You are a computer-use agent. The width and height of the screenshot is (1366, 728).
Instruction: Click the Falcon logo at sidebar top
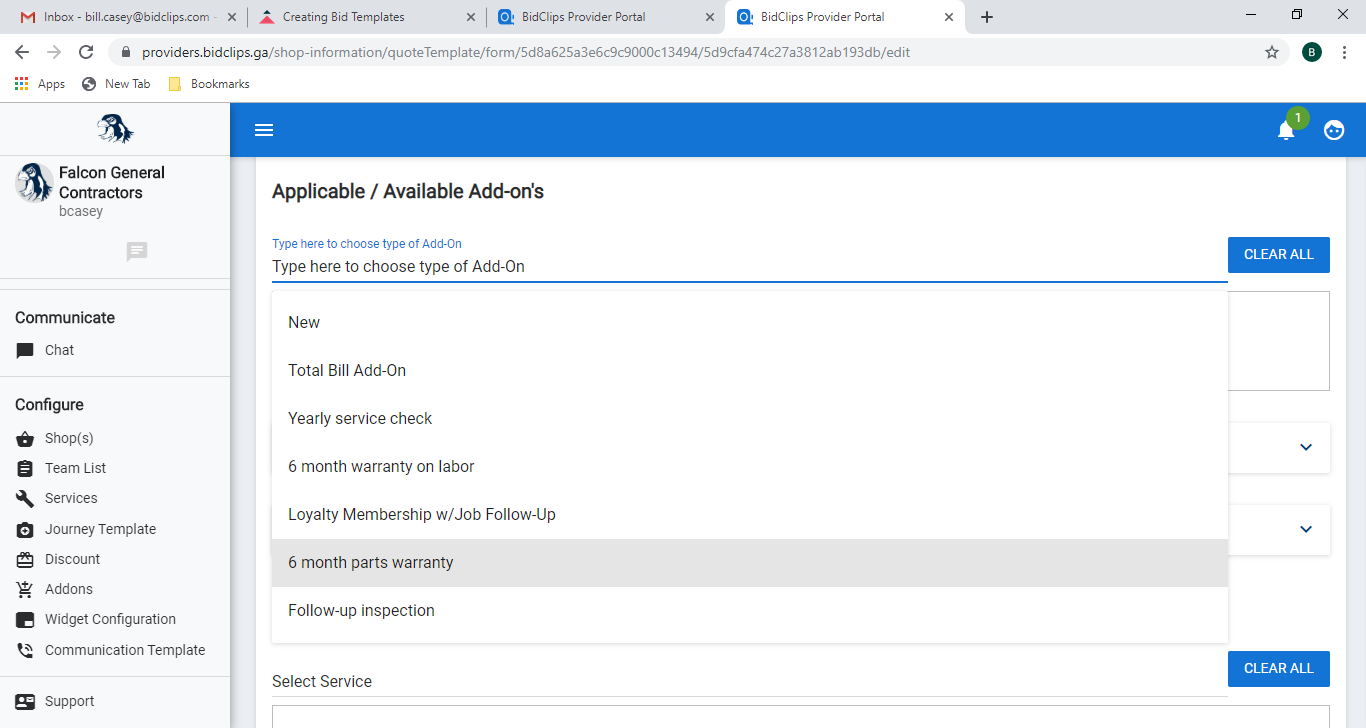click(x=115, y=129)
